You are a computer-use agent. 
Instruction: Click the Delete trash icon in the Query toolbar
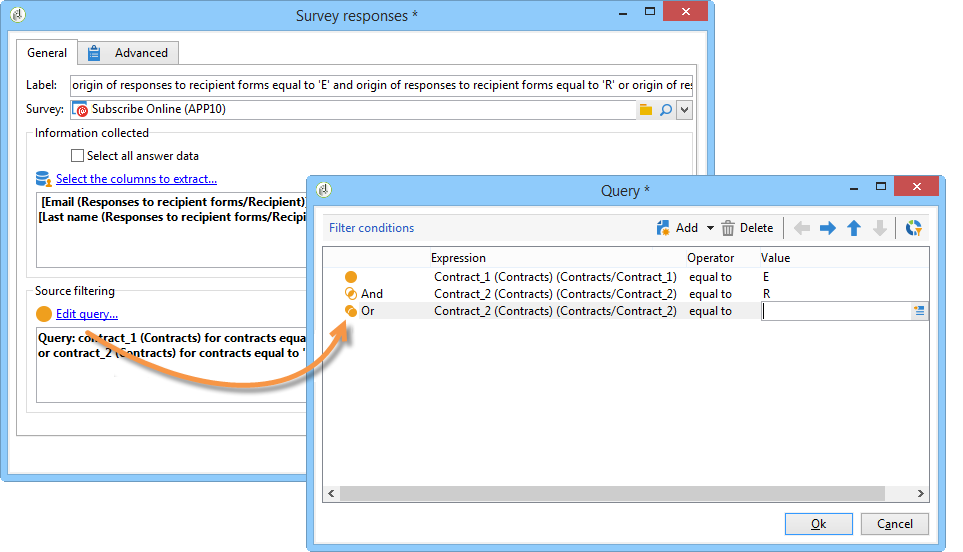pos(728,228)
